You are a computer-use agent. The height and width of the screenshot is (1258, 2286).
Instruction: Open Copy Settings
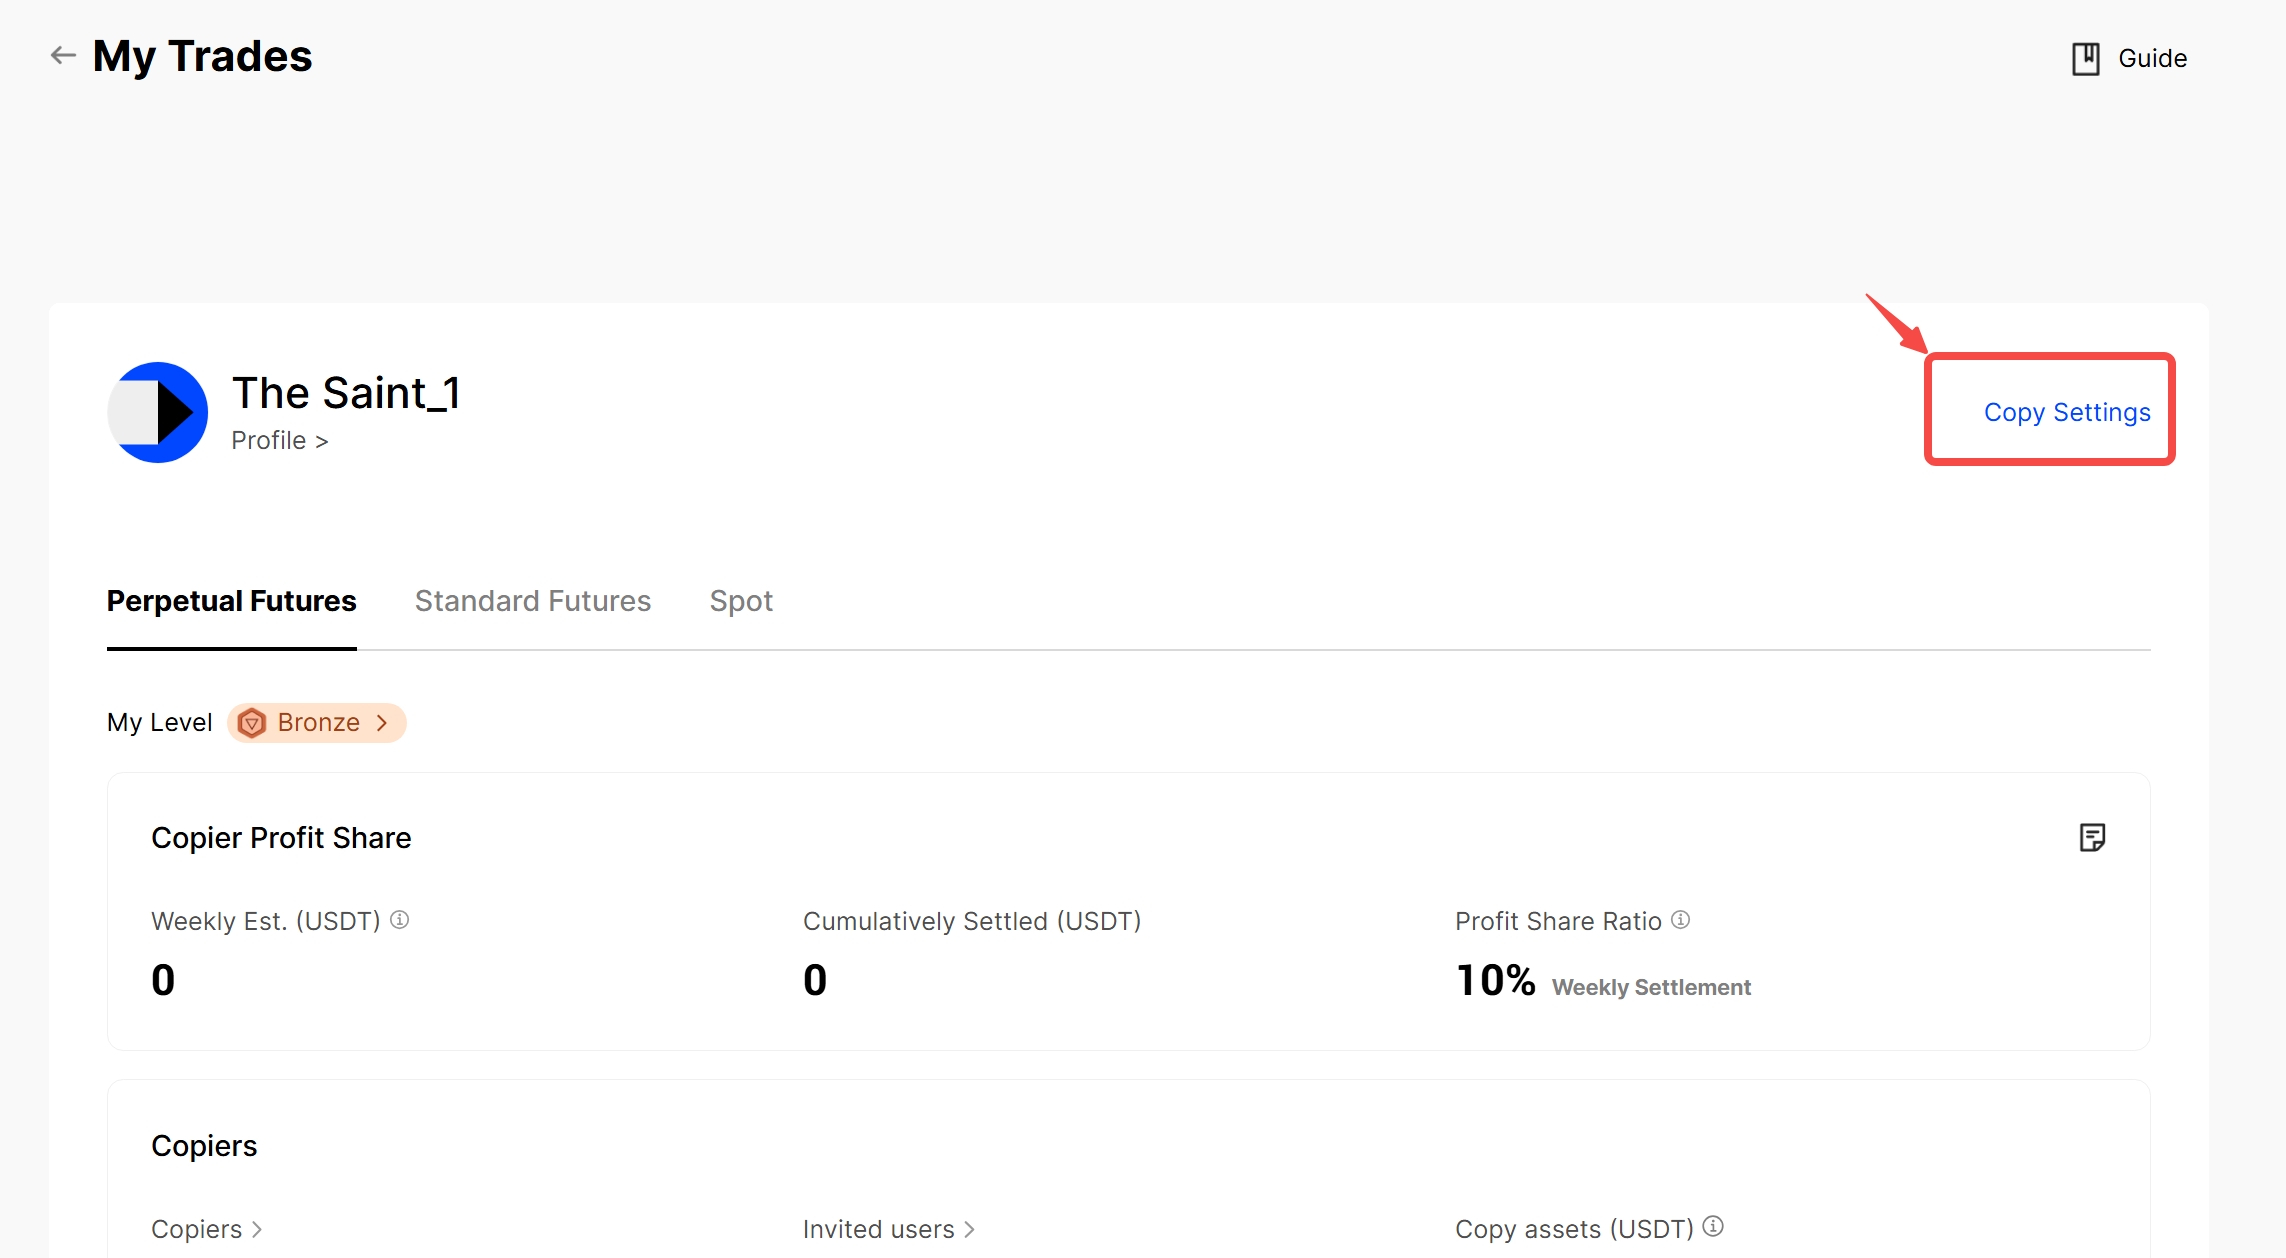[x=2066, y=412]
